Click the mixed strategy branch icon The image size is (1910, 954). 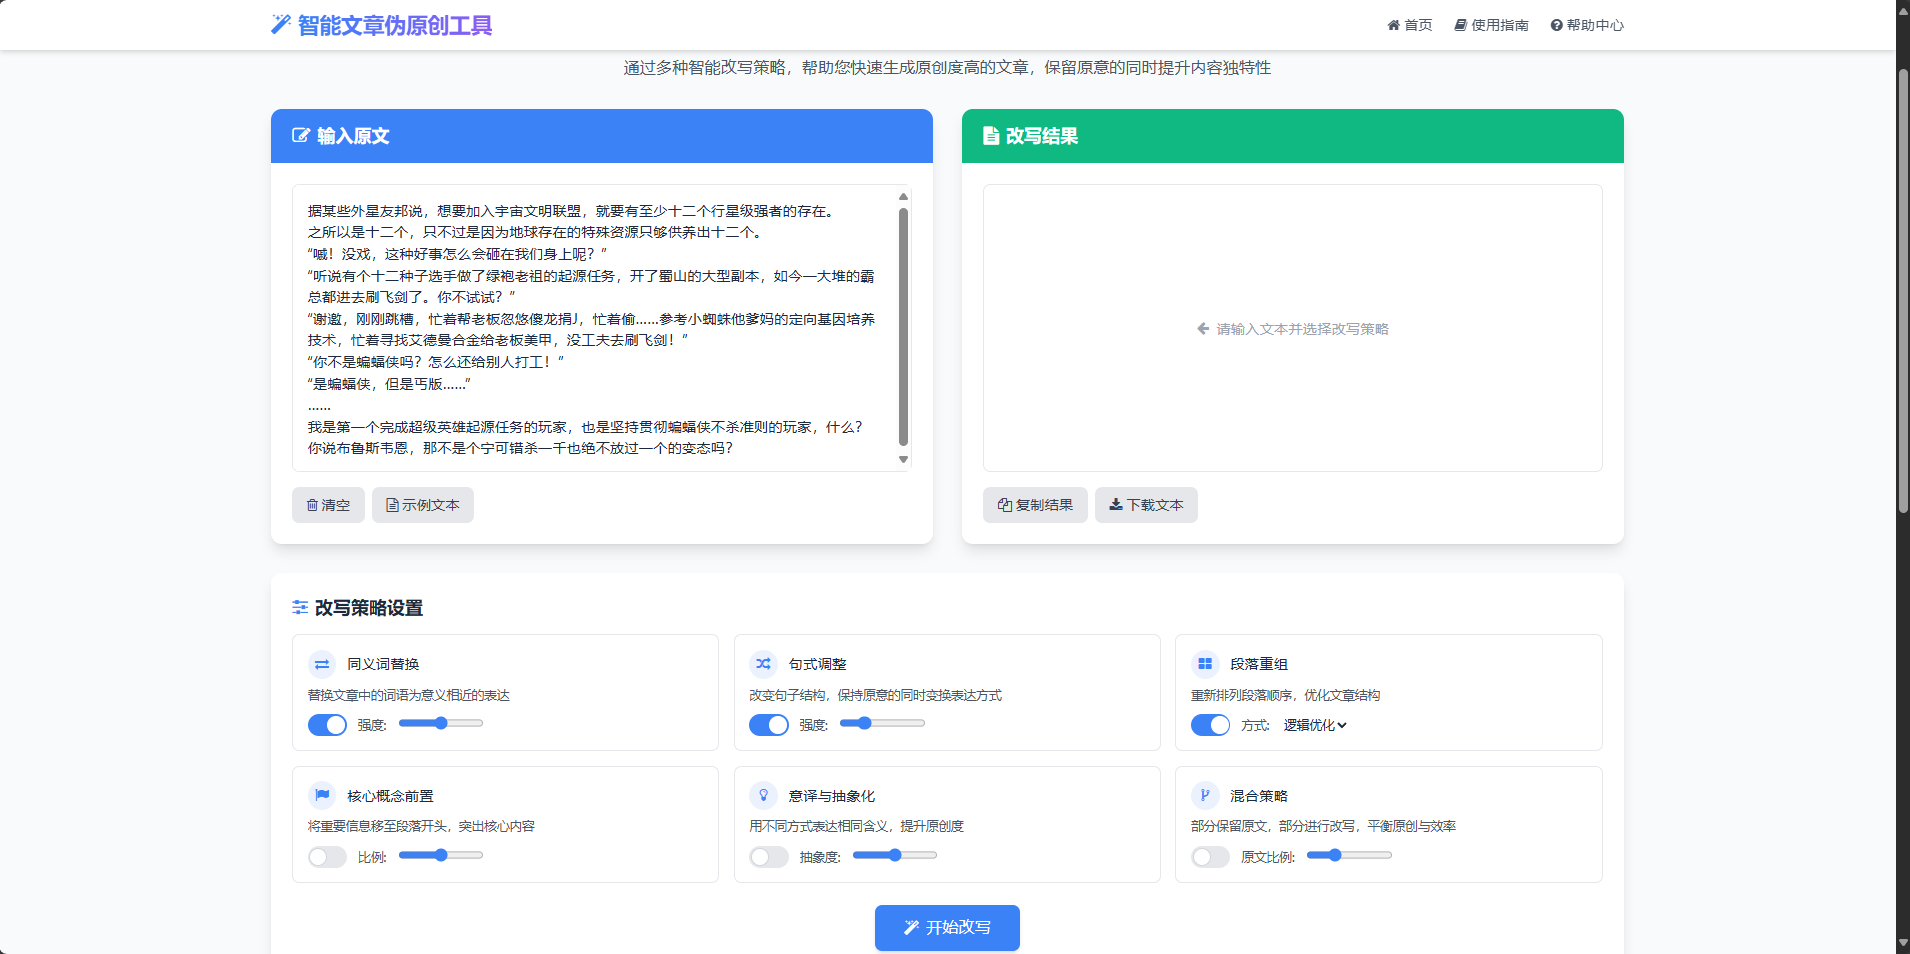tap(1205, 796)
